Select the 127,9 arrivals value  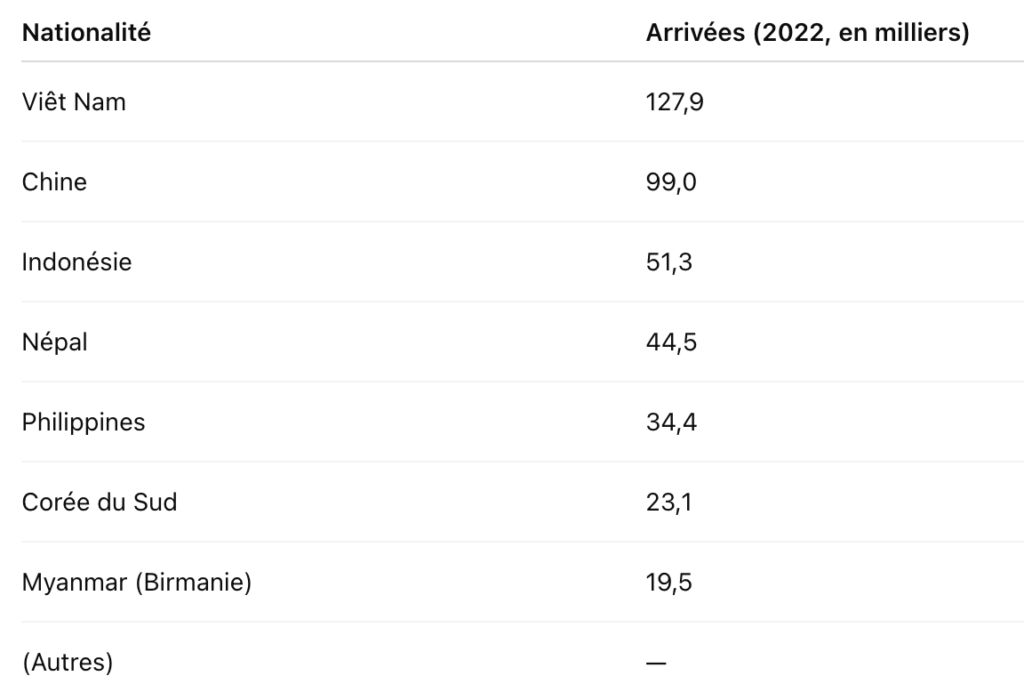point(675,102)
